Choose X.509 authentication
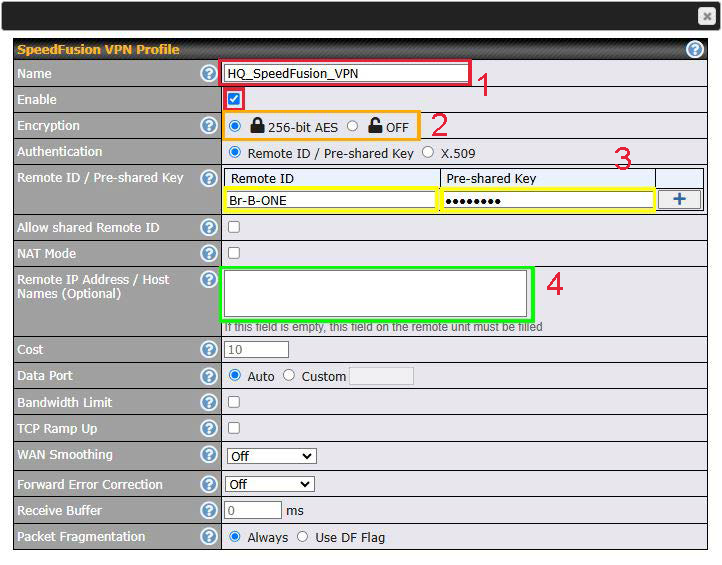The height and width of the screenshot is (565, 722). tap(428, 152)
